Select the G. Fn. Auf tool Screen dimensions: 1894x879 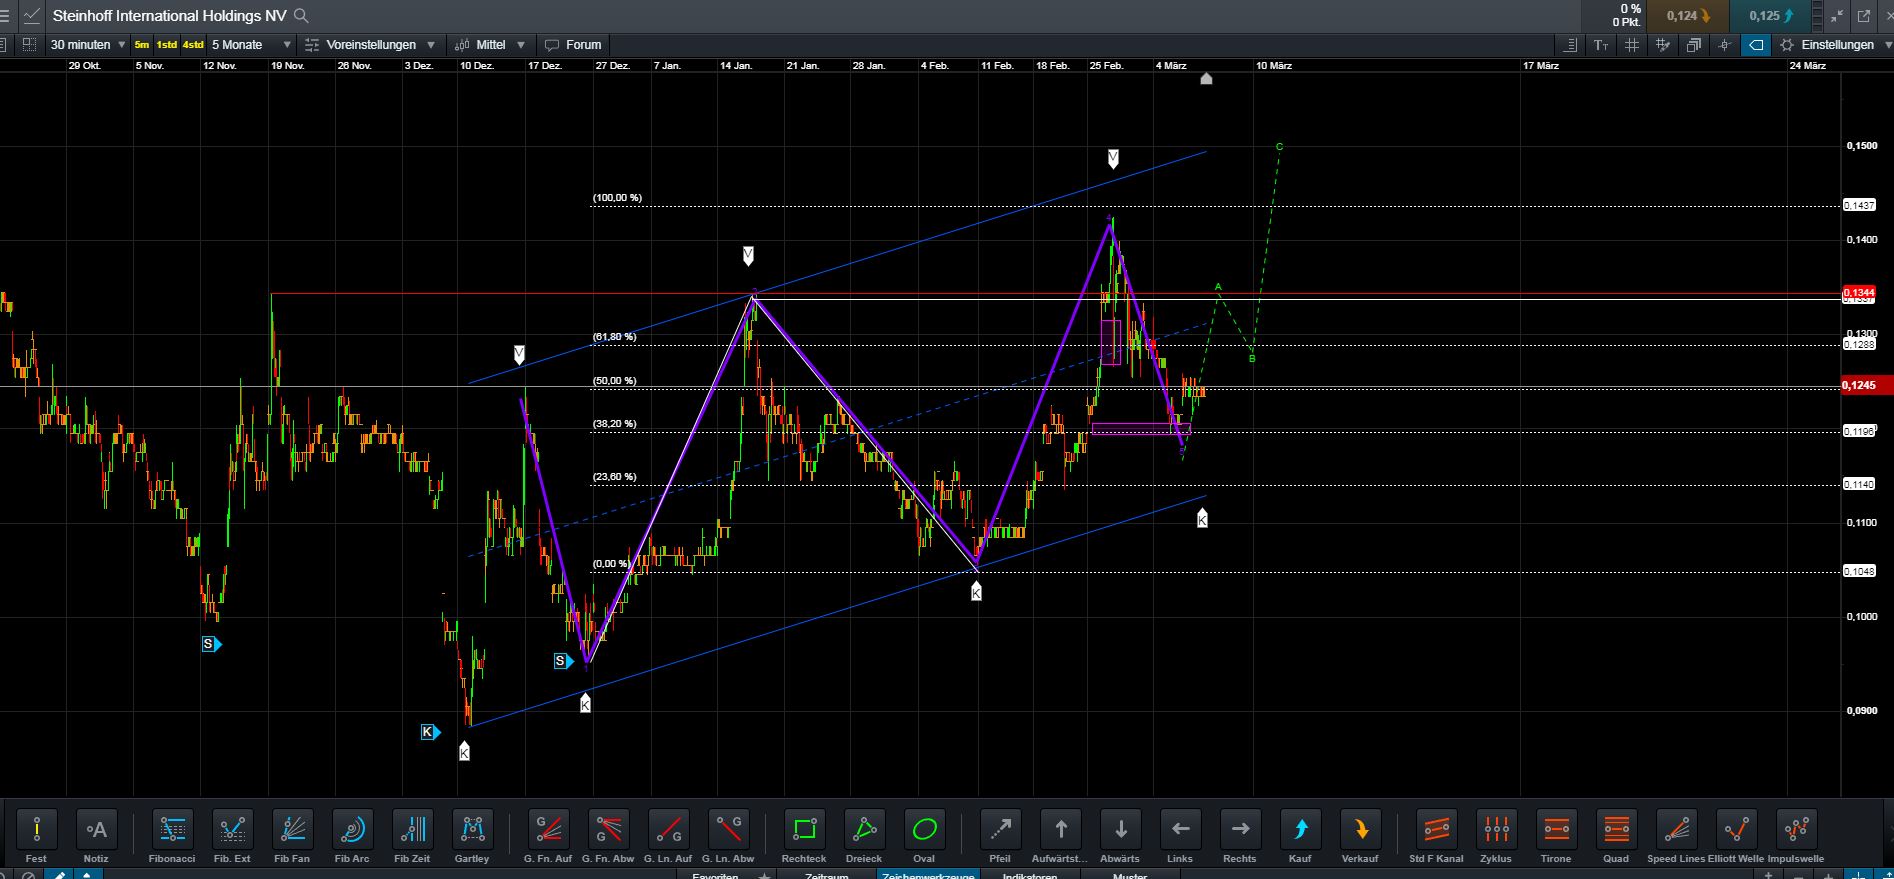coord(548,829)
